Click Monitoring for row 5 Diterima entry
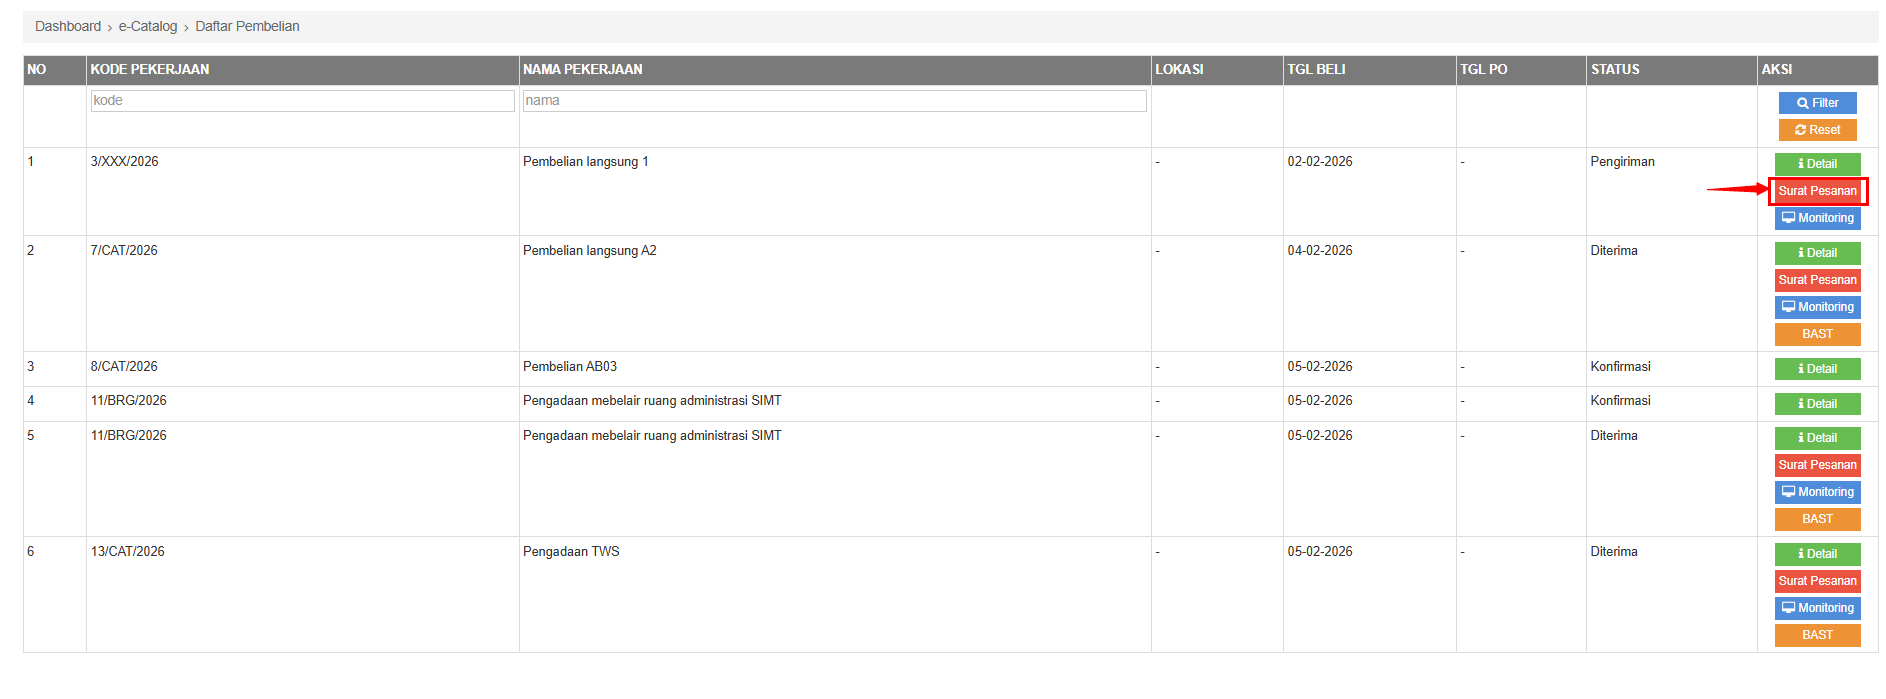The width and height of the screenshot is (1886, 699). pyautogui.click(x=1817, y=492)
